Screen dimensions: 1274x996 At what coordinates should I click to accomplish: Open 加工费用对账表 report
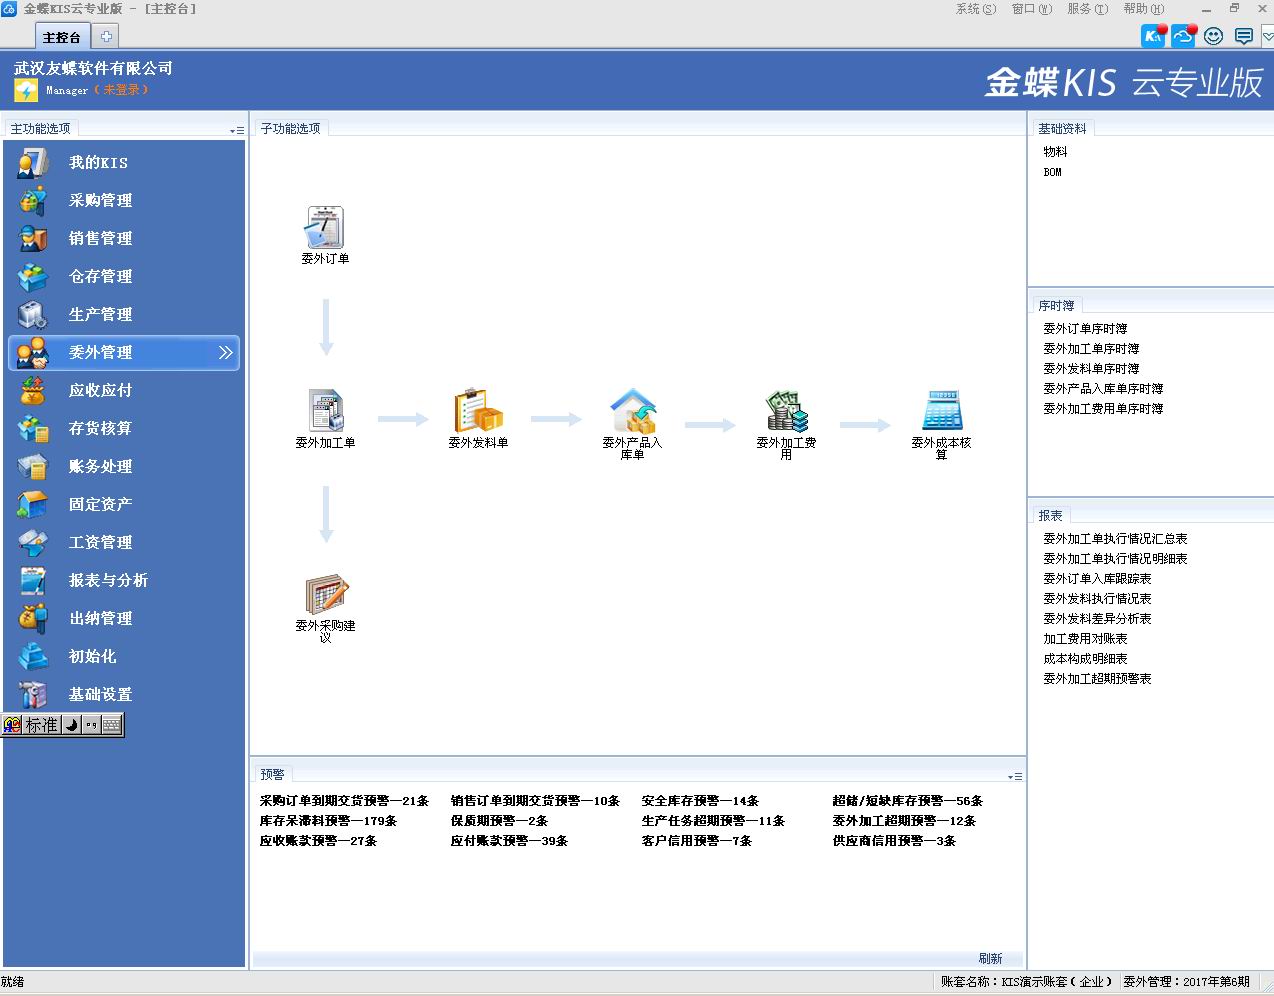coord(1085,639)
